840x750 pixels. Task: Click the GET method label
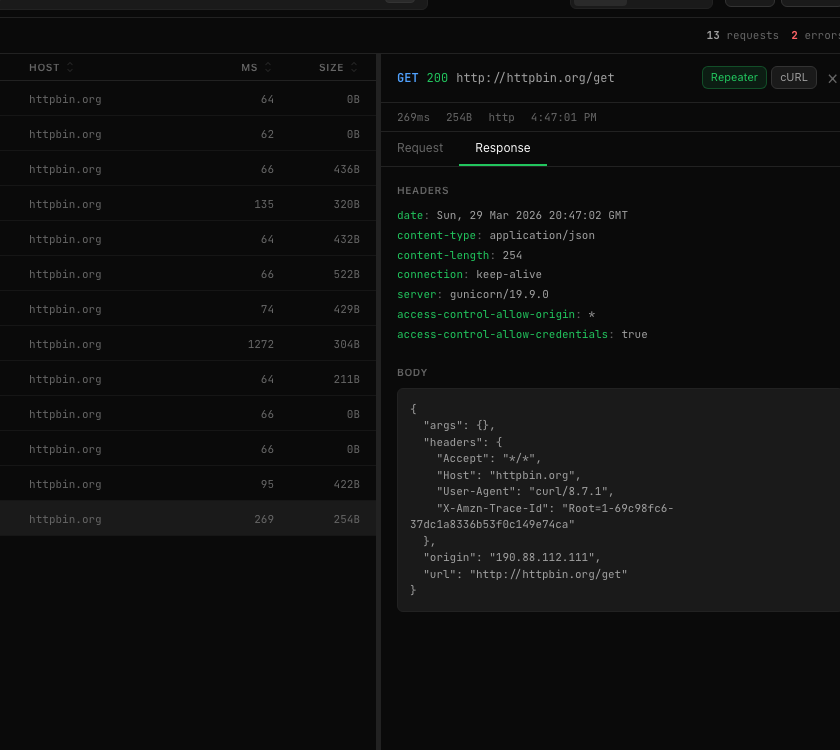[x=407, y=78]
